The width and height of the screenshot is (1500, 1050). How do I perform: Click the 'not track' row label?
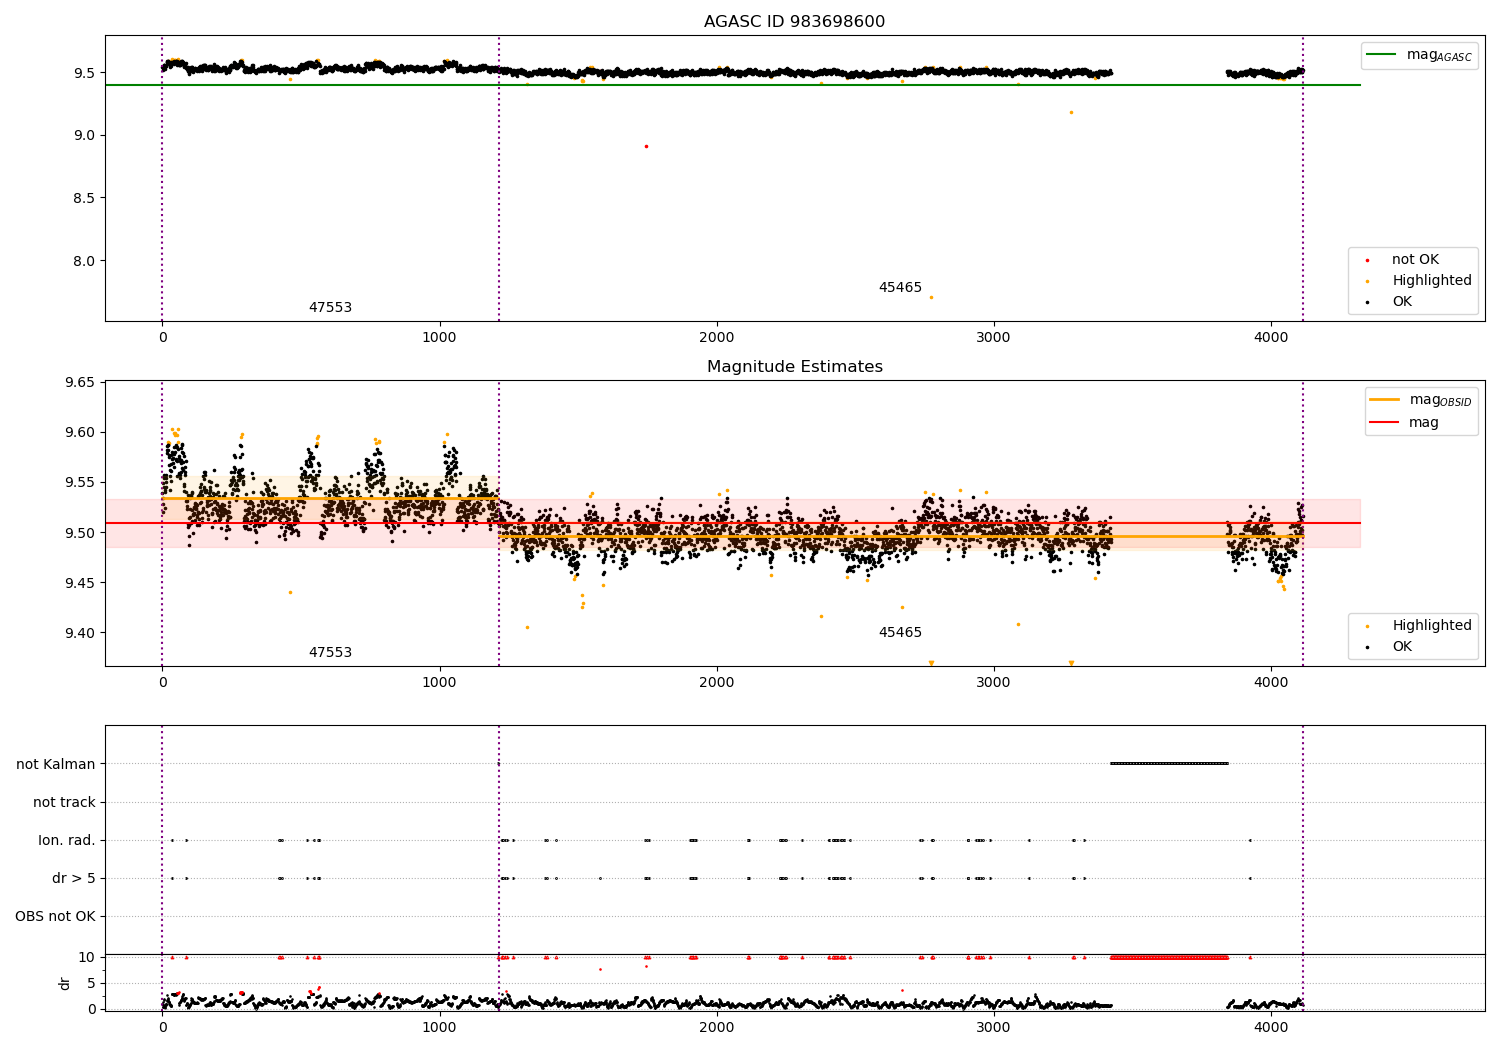pos(64,803)
